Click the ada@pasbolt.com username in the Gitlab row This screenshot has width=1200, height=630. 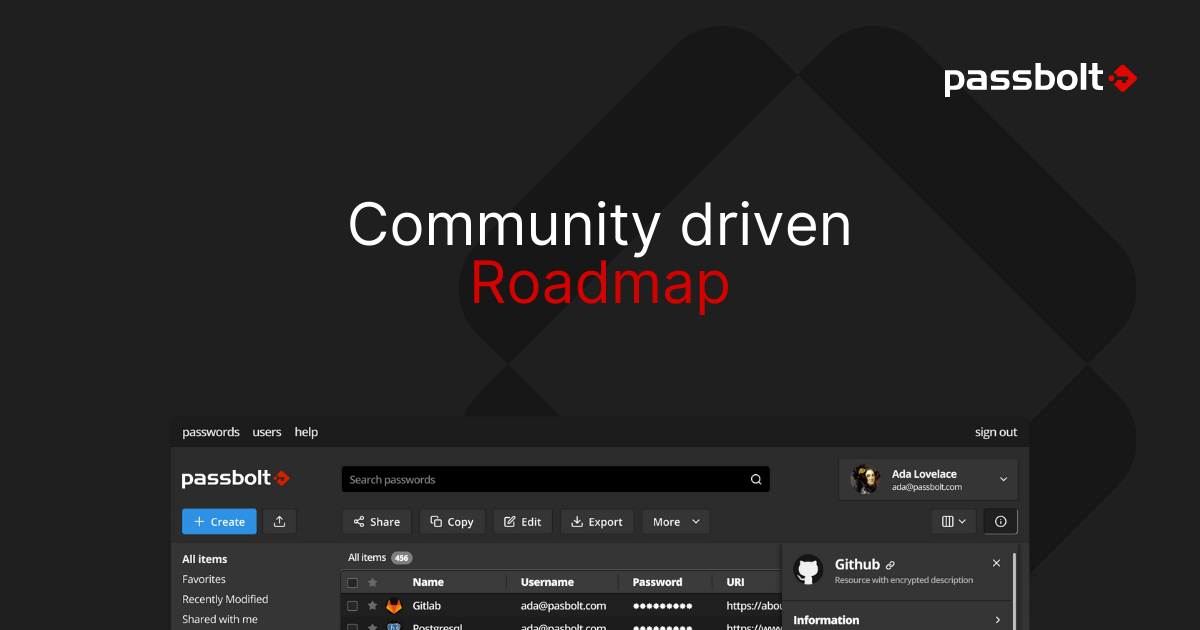563,606
